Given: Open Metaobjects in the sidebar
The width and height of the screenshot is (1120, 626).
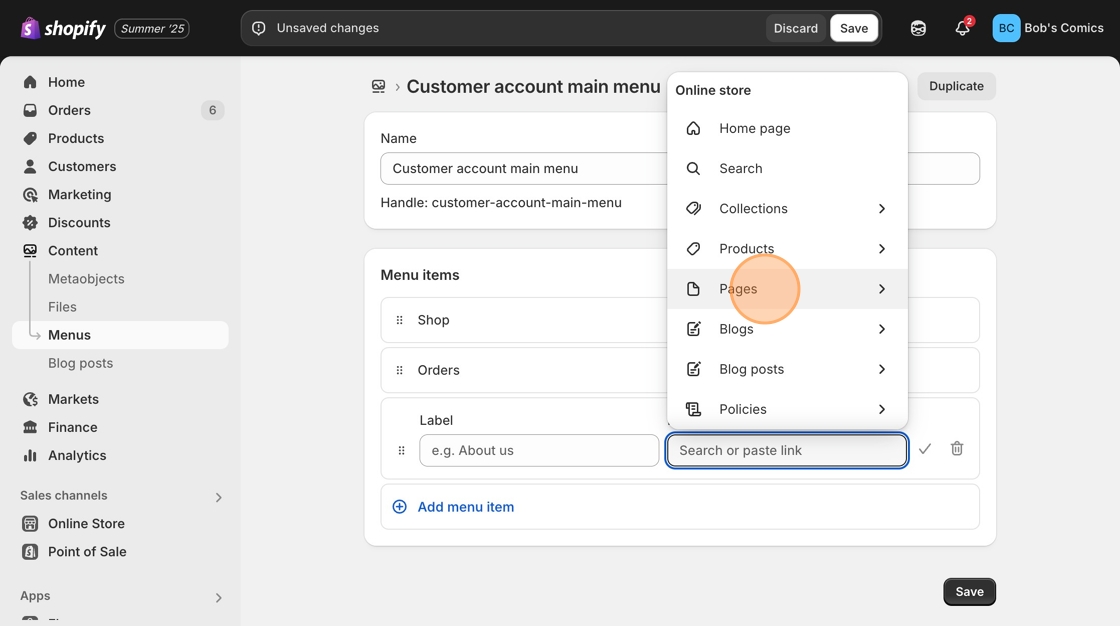Looking at the screenshot, I should [86, 279].
